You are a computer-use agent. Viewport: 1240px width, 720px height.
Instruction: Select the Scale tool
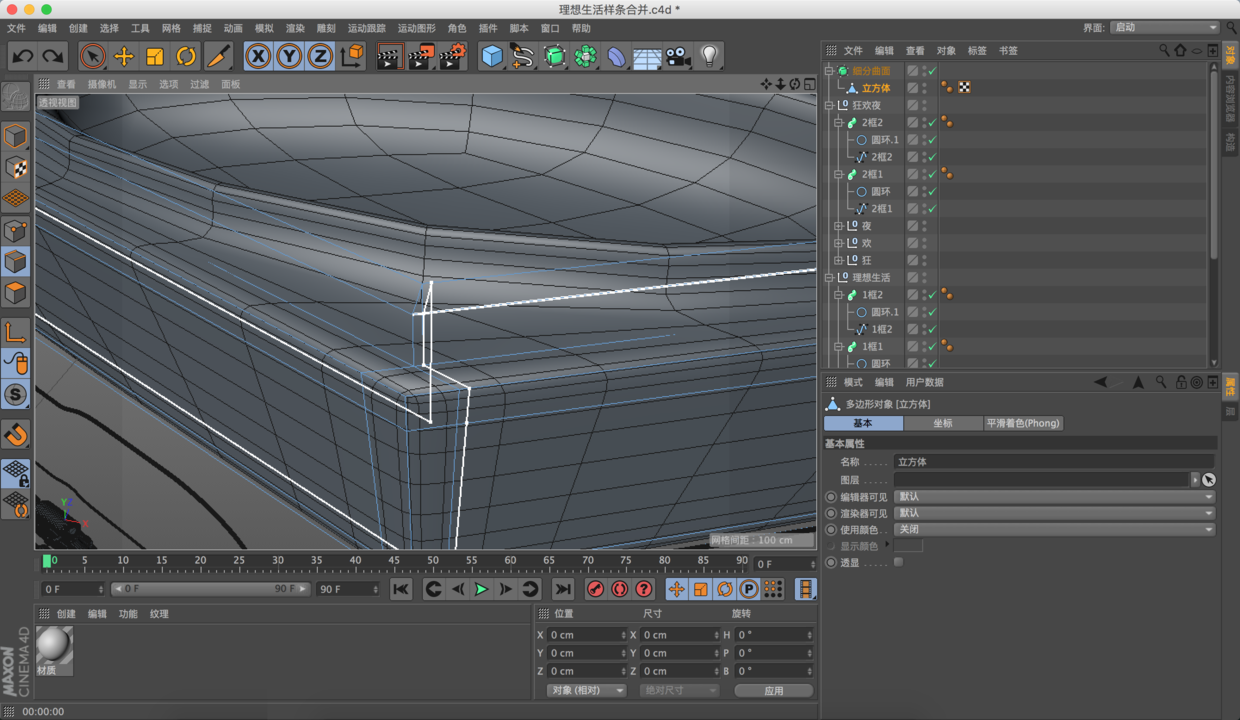coord(155,57)
